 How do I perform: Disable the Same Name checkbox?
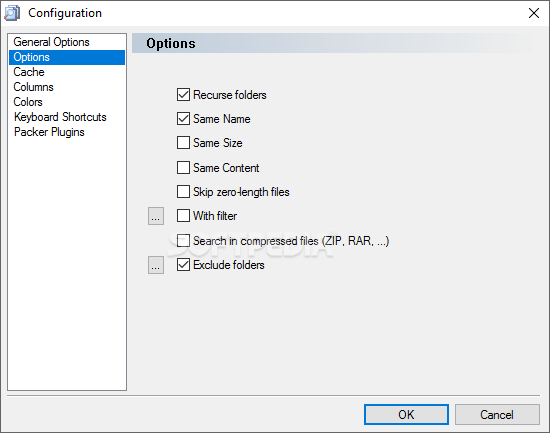pos(183,119)
